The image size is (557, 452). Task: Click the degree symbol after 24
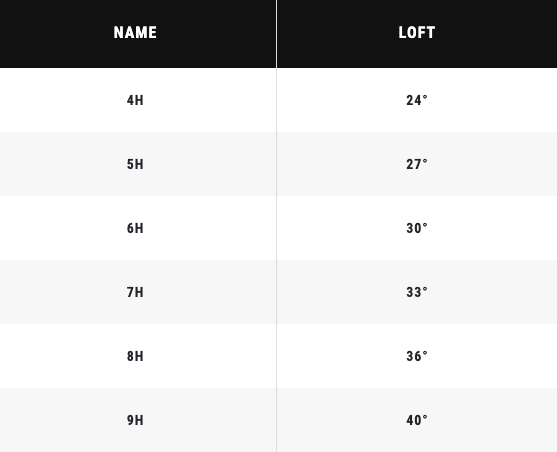point(425,97)
